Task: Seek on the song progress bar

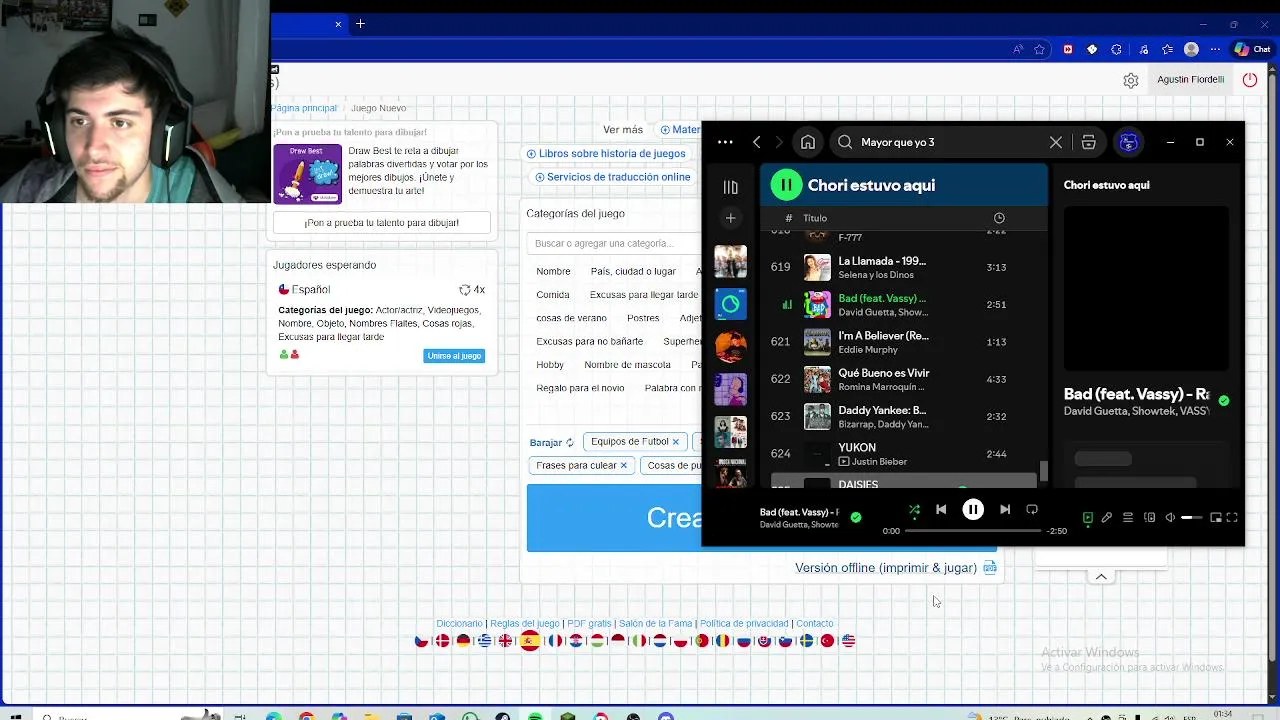Action: [973, 531]
